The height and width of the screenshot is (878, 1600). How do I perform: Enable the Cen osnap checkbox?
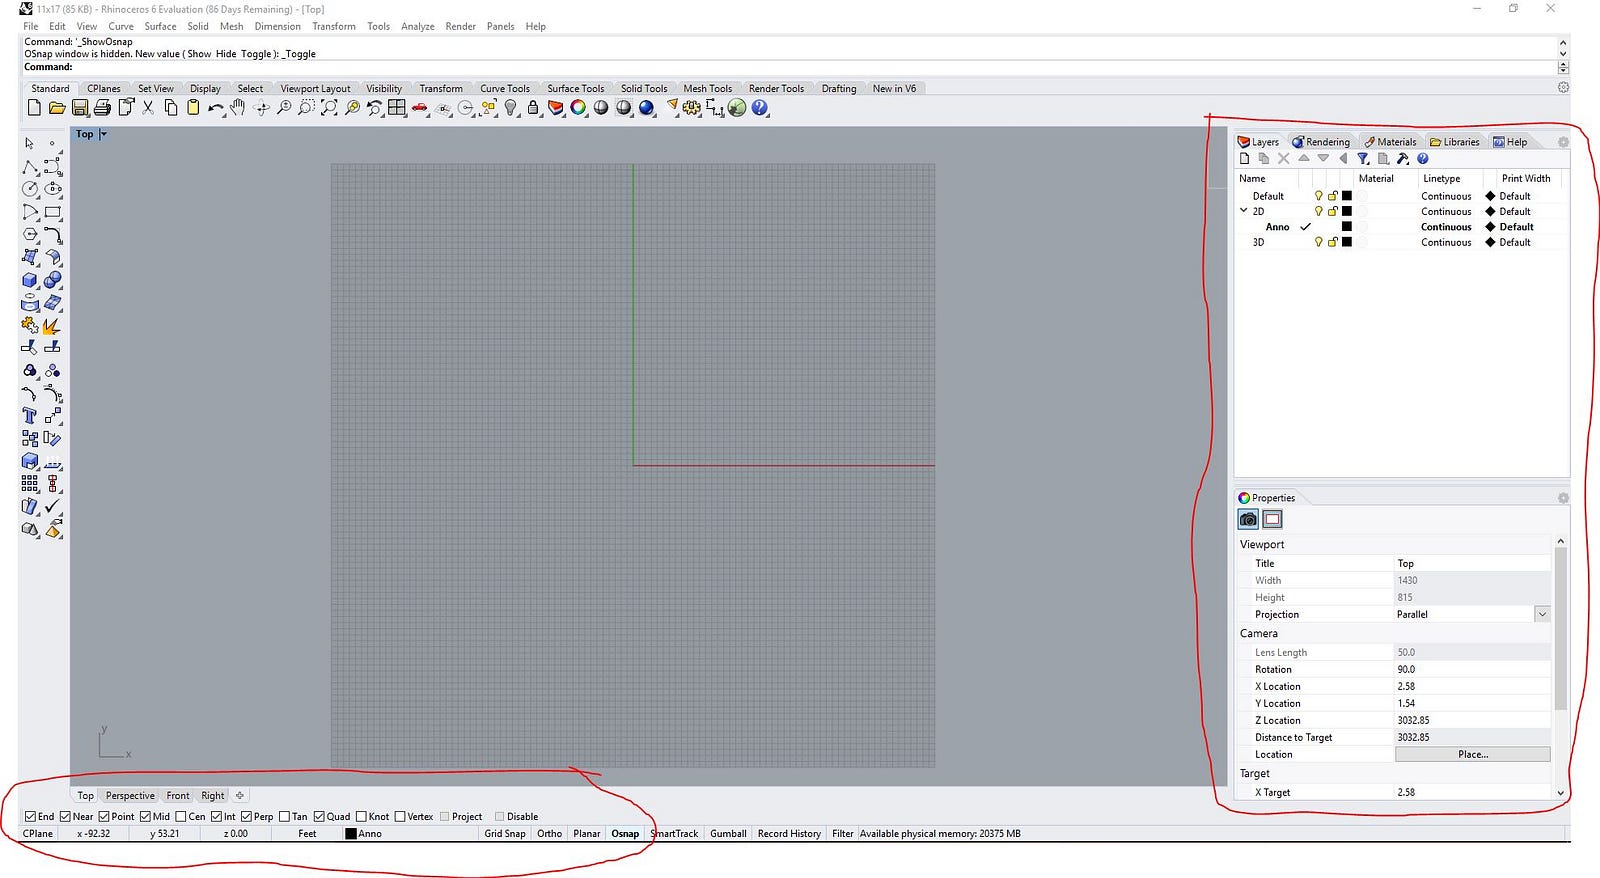click(181, 816)
